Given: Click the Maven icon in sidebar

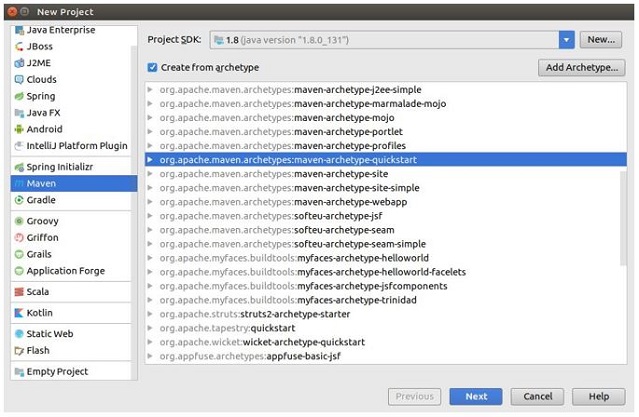Looking at the screenshot, I should 19,184.
